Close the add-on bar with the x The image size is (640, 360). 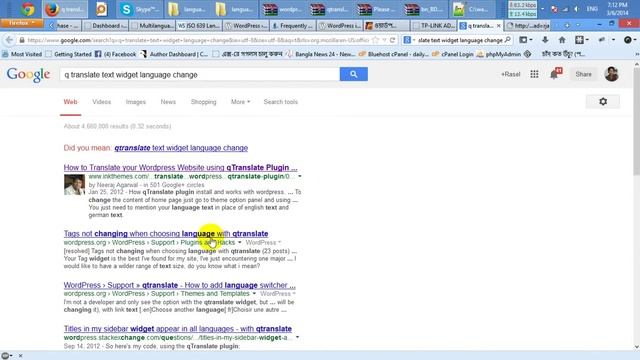coord(20,356)
